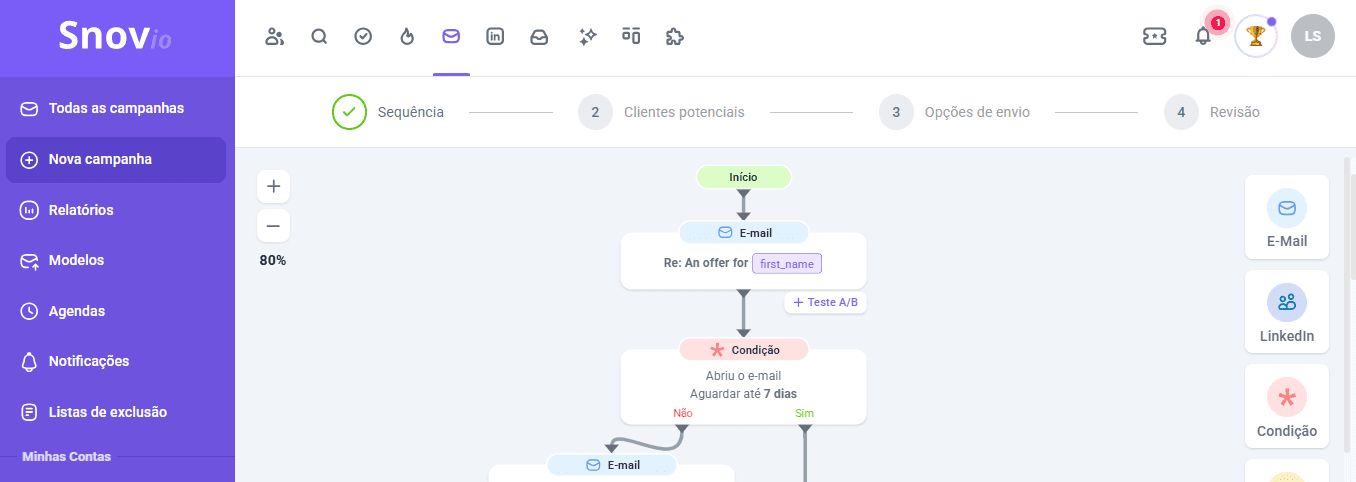Click the Snov.io logo

coord(115,37)
